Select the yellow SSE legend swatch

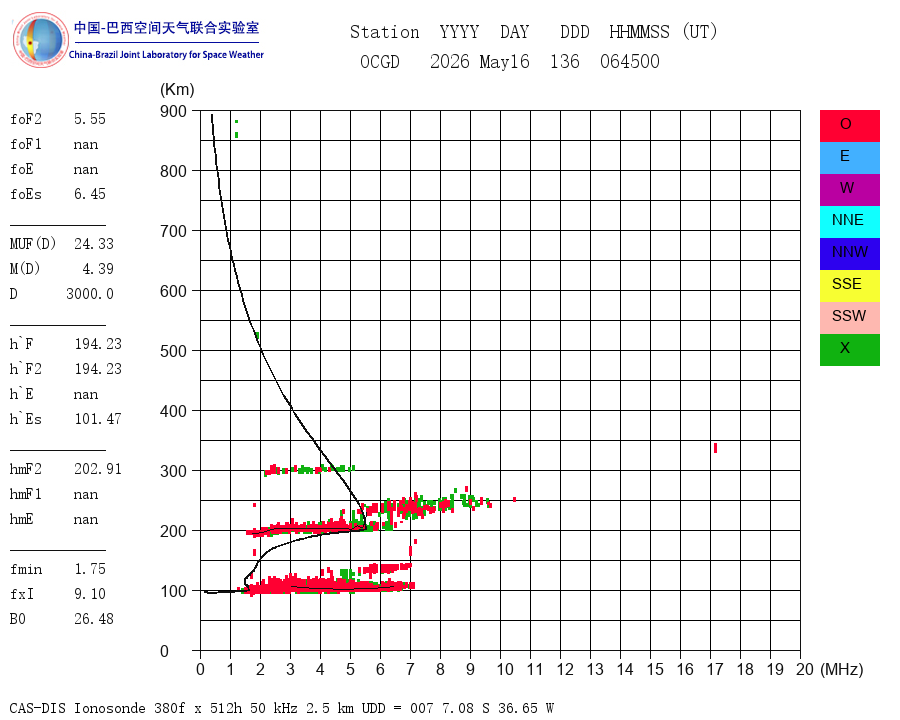coord(849,286)
